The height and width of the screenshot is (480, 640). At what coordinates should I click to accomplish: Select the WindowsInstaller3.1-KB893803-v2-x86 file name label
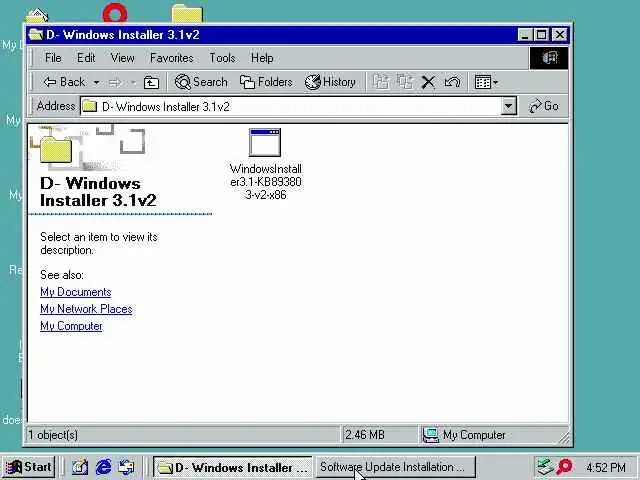point(266,182)
